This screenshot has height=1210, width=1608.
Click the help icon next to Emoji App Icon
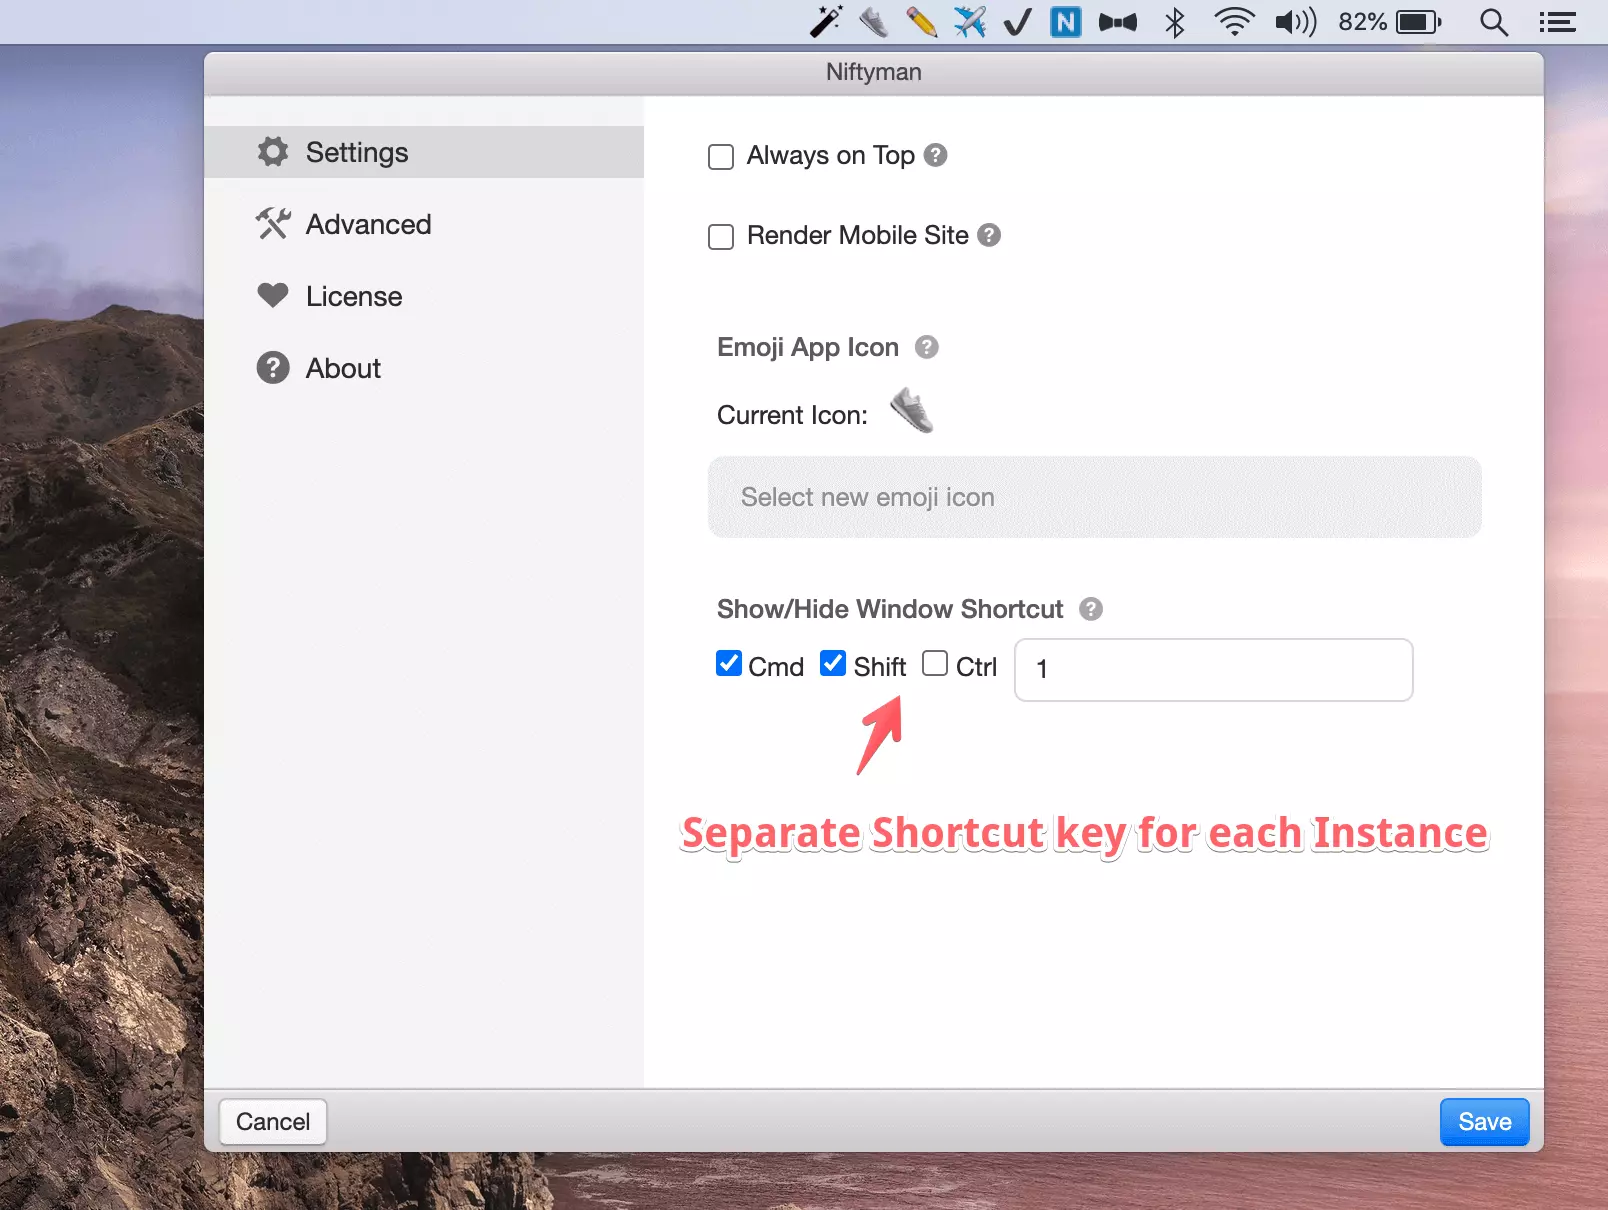[x=926, y=347]
